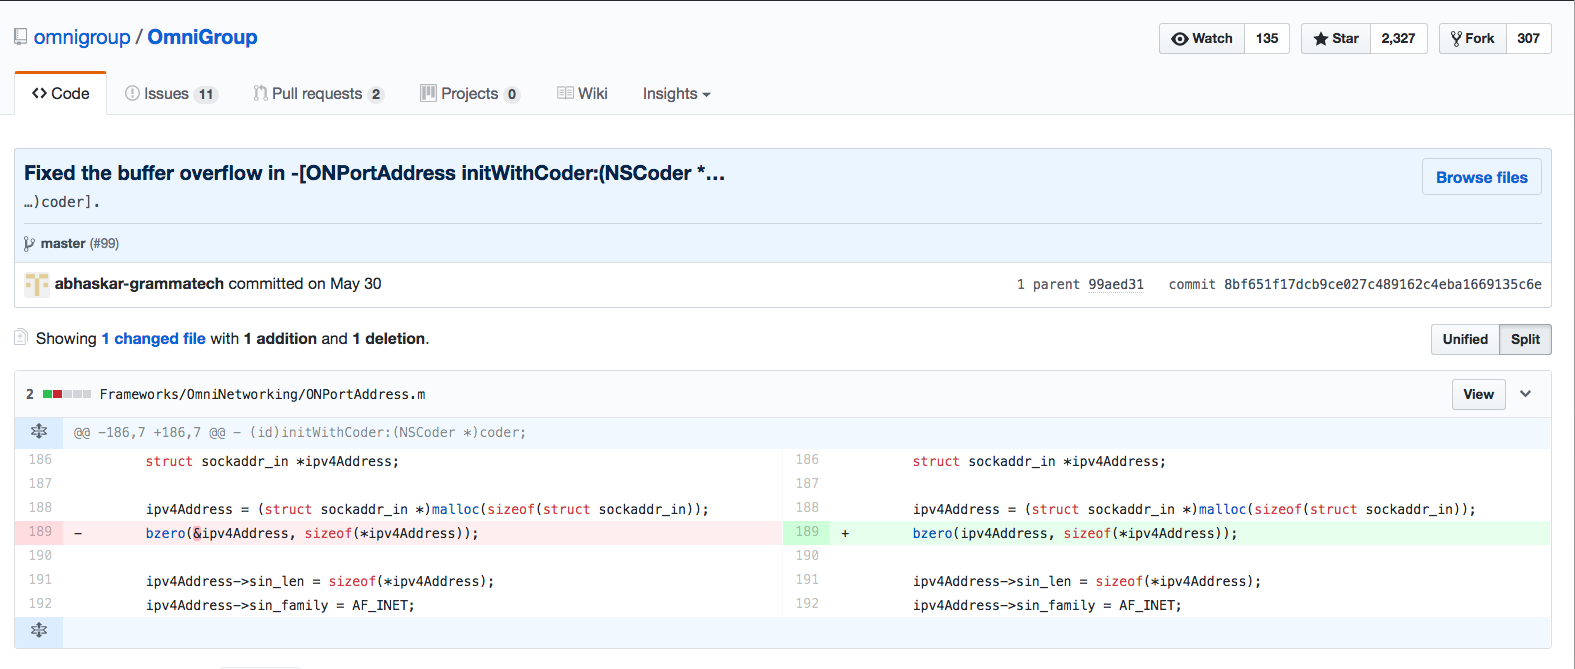Expand the Insights dropdown

click(x=676, y=94)
